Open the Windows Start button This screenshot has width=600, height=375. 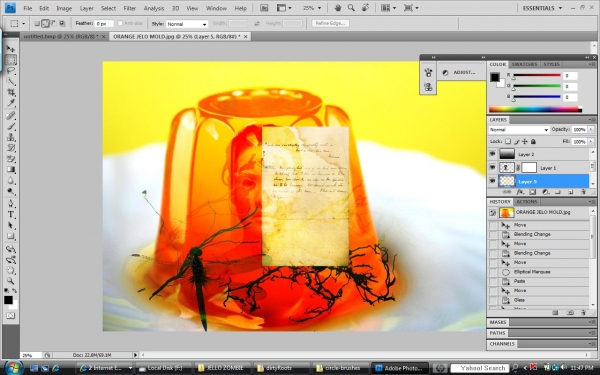pyautogui.click(x=13, y=367)
